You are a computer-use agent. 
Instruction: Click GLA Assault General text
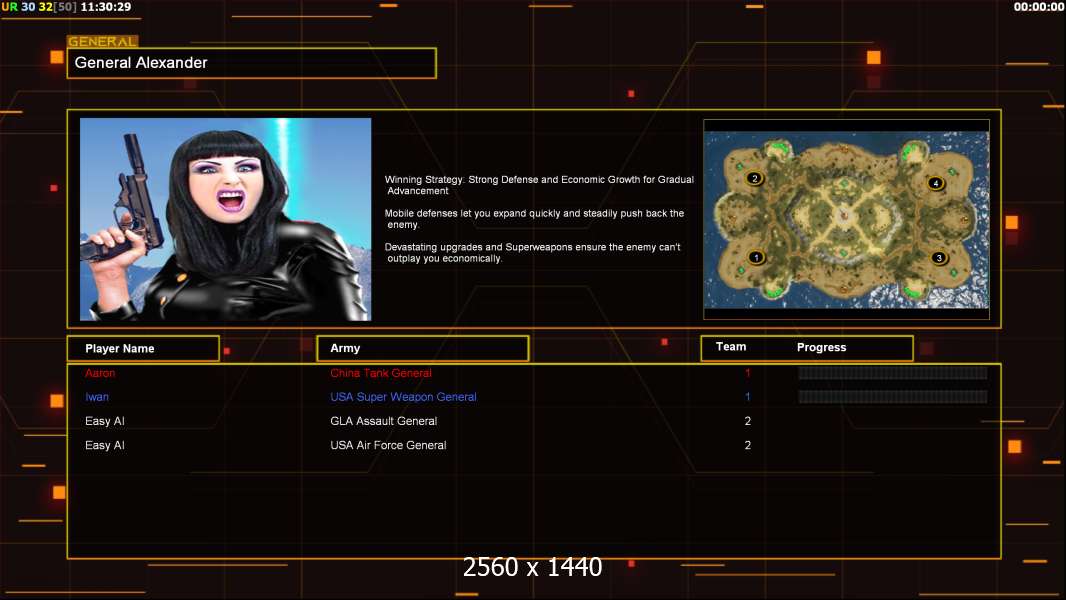(x=383, y=421)
